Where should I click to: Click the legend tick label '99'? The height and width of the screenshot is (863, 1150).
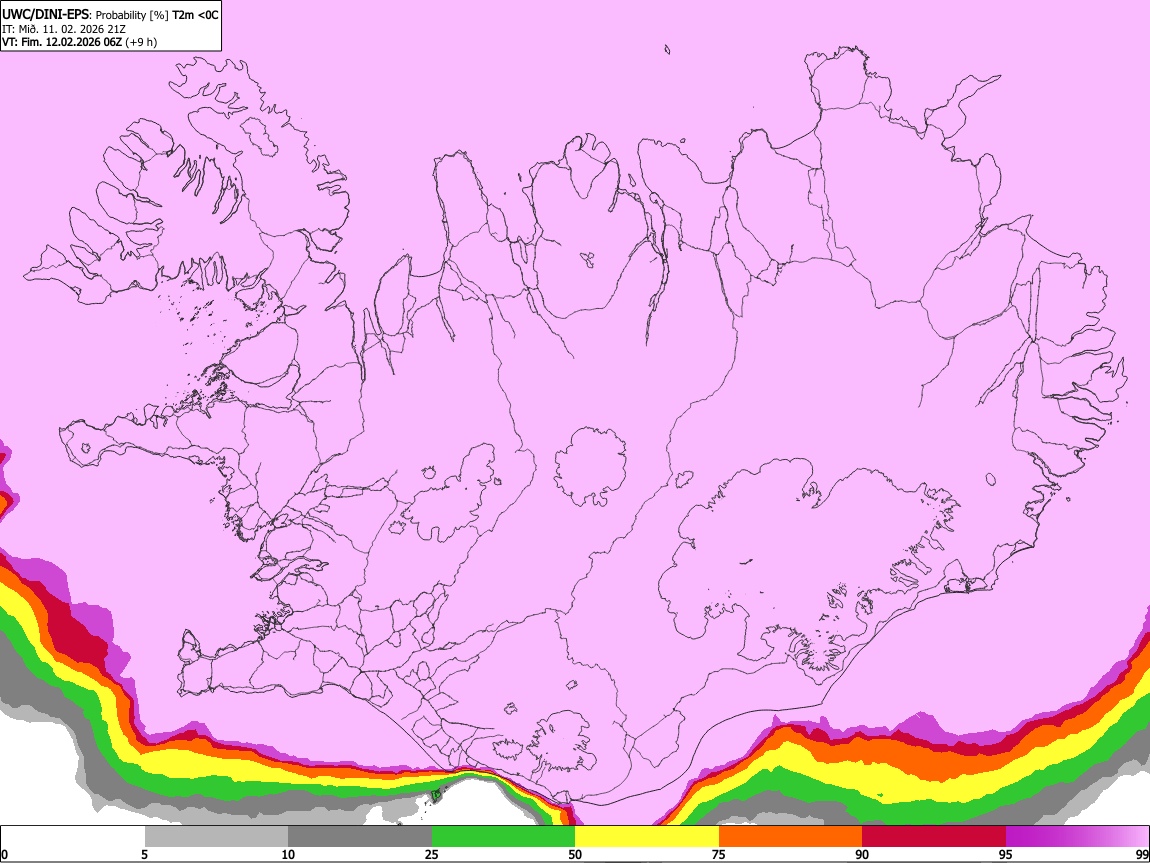coord(1142,854)
